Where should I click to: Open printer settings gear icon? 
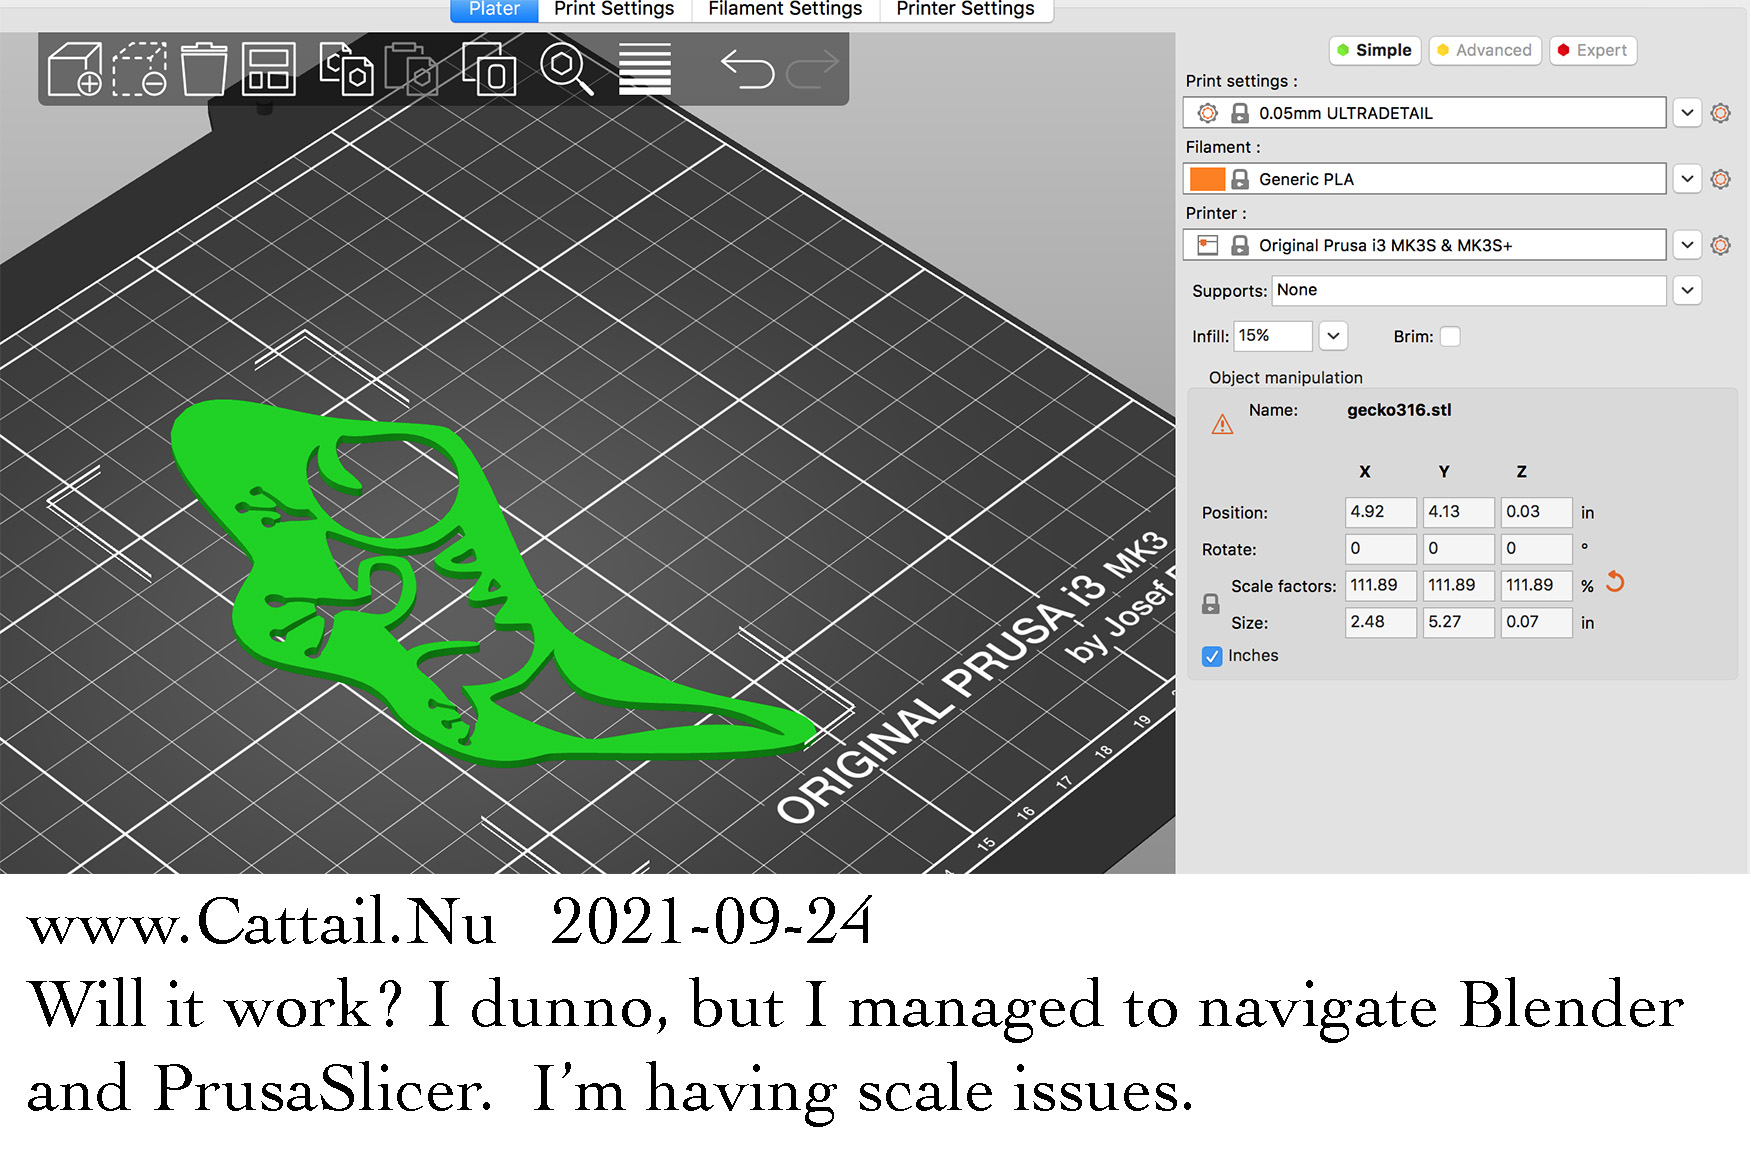pyautogui.click(x=1720, y=245)
